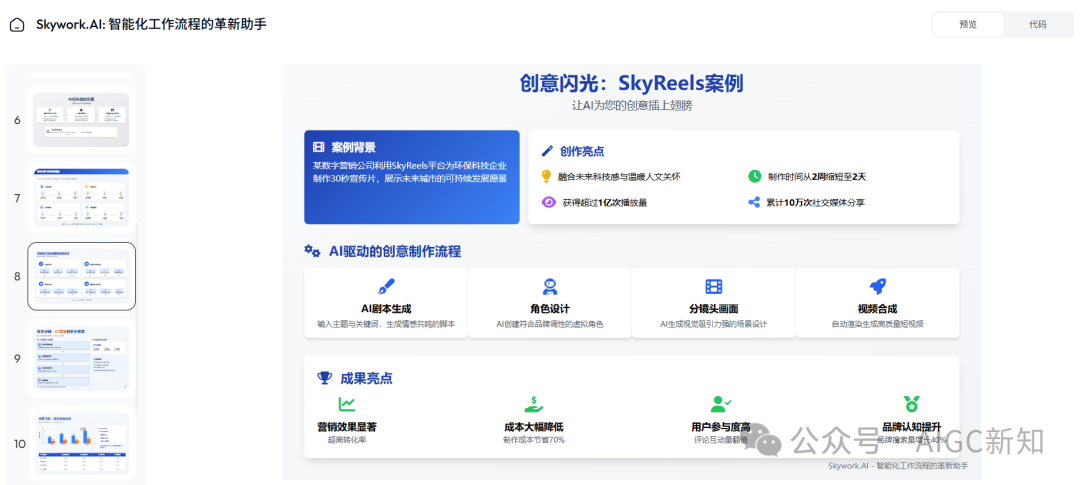Click the hand with dollar icon
The height and width of the screenshot is (485, 1080).
(x=533, y=404)
